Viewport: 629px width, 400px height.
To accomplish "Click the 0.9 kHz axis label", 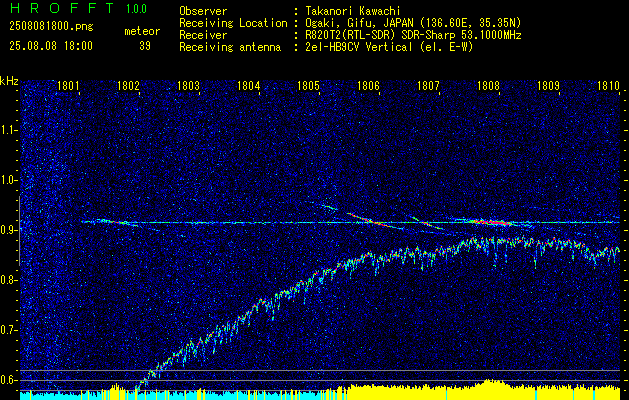I will (x=8, y=230).
